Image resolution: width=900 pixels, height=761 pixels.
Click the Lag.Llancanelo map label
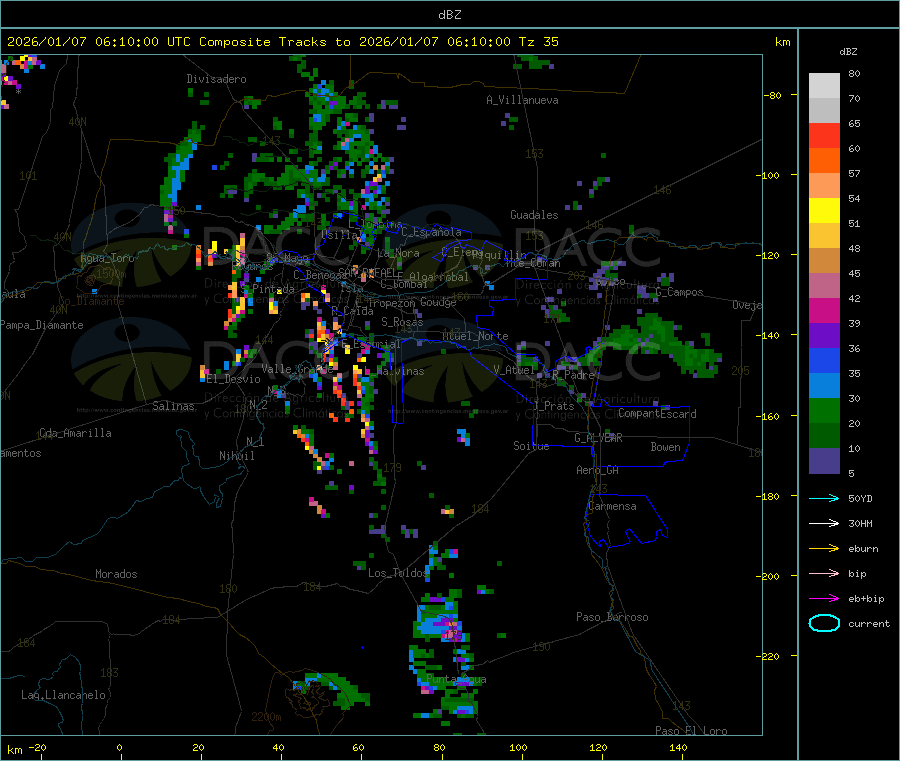[63, 695]
